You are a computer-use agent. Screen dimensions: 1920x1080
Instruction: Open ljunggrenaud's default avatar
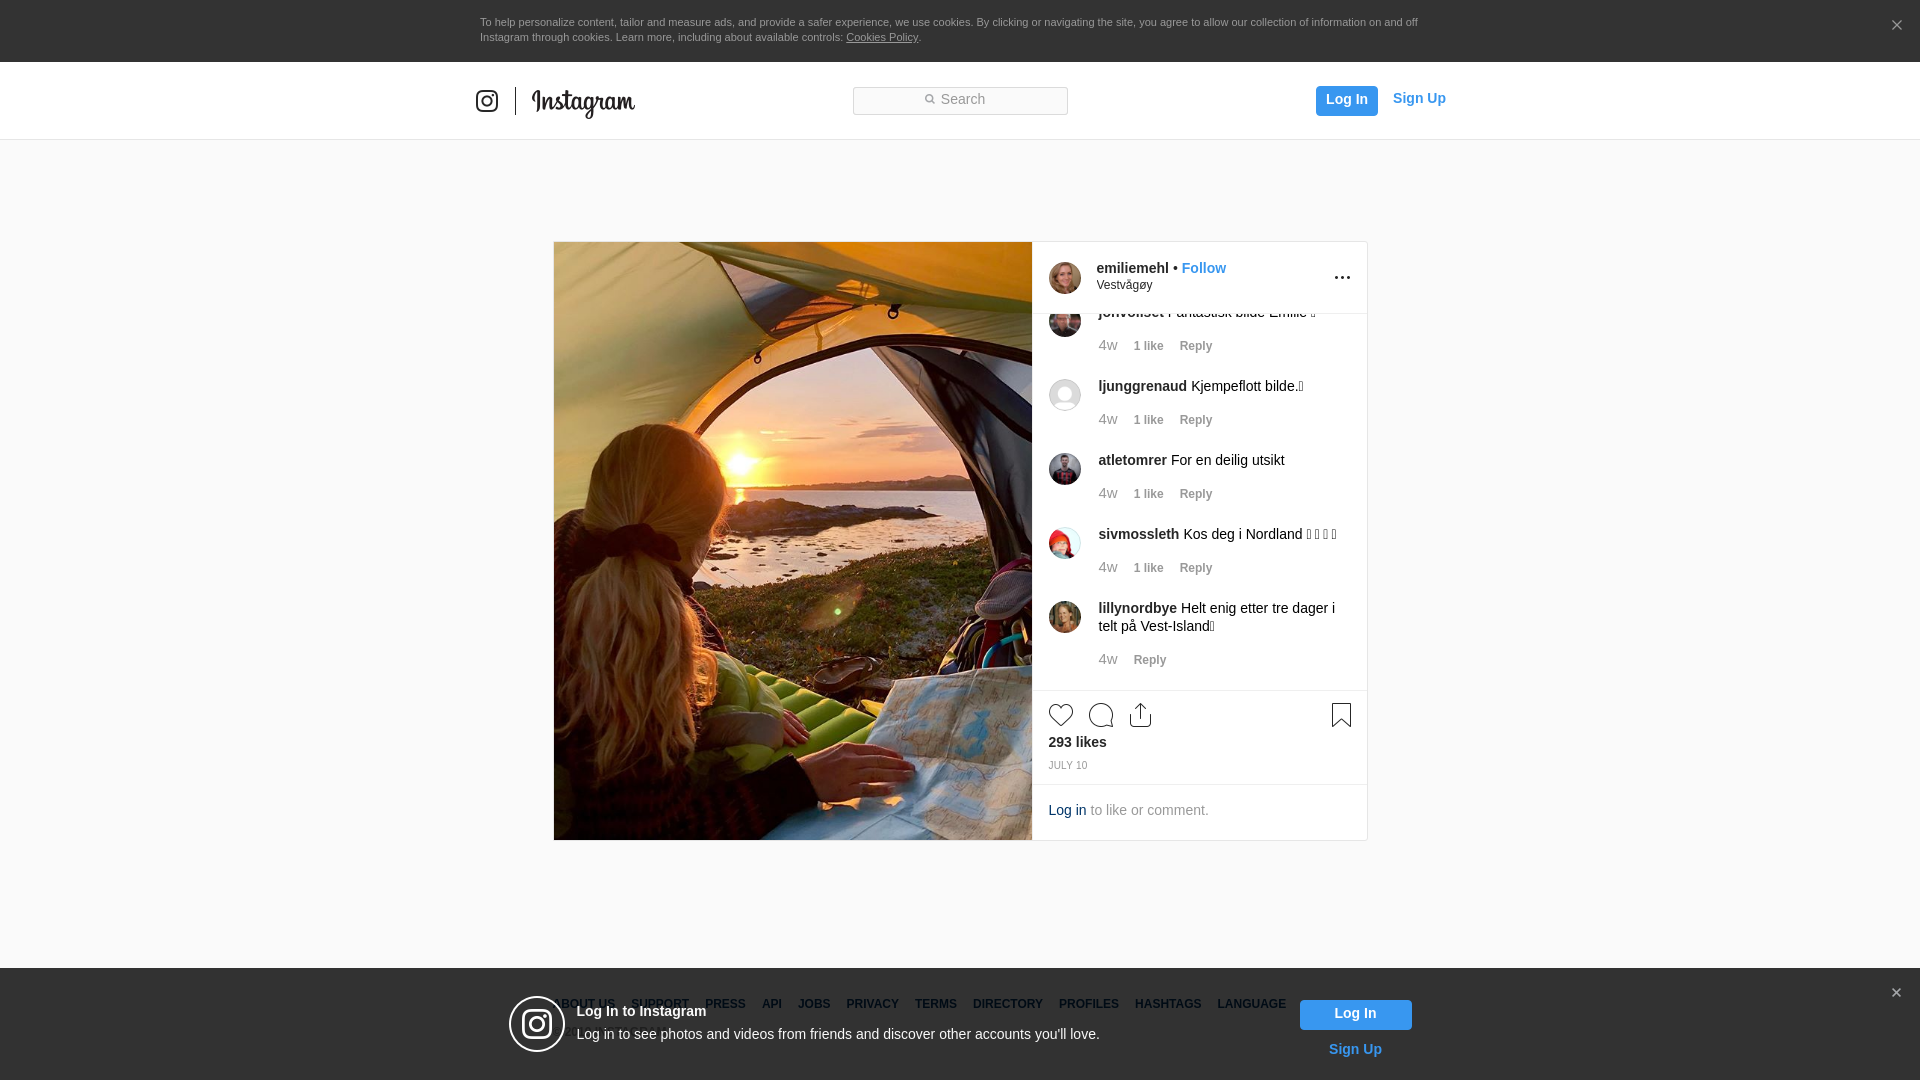[x=1064, y=395]
